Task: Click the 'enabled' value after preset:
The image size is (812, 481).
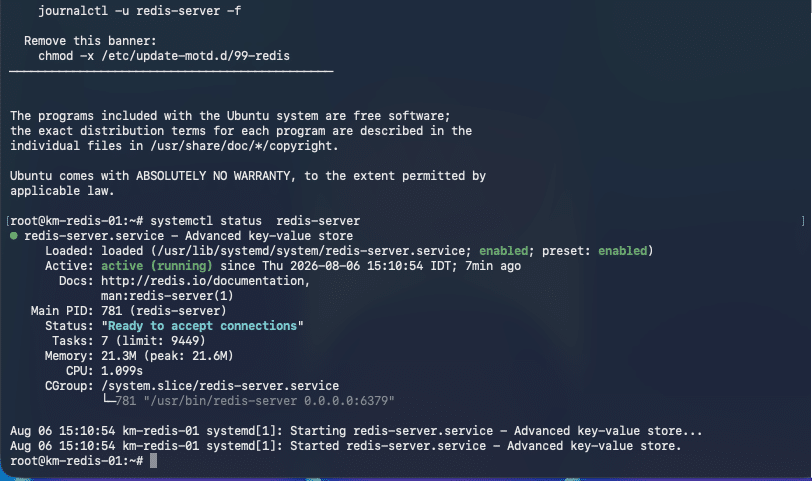Action: click(622, 251)
